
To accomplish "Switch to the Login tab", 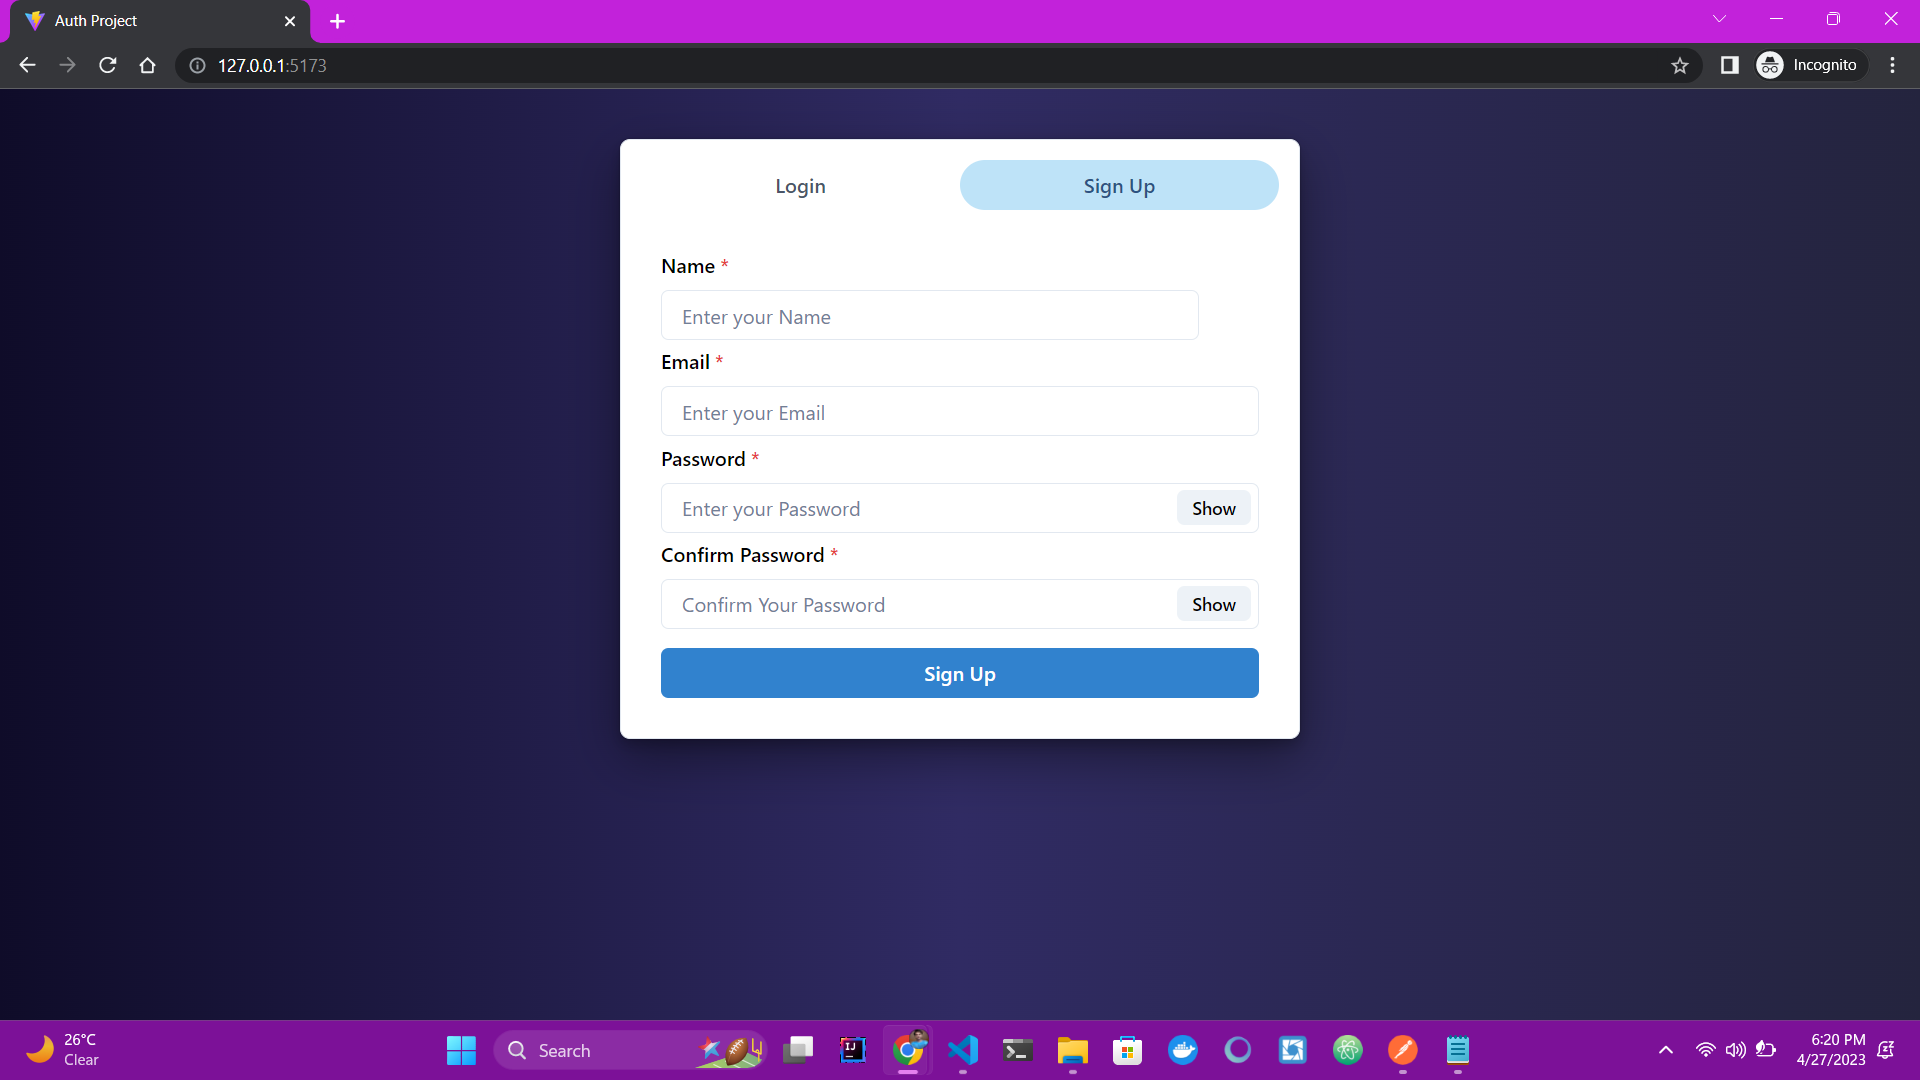I will pyautogui.click(x=800, y=186).
